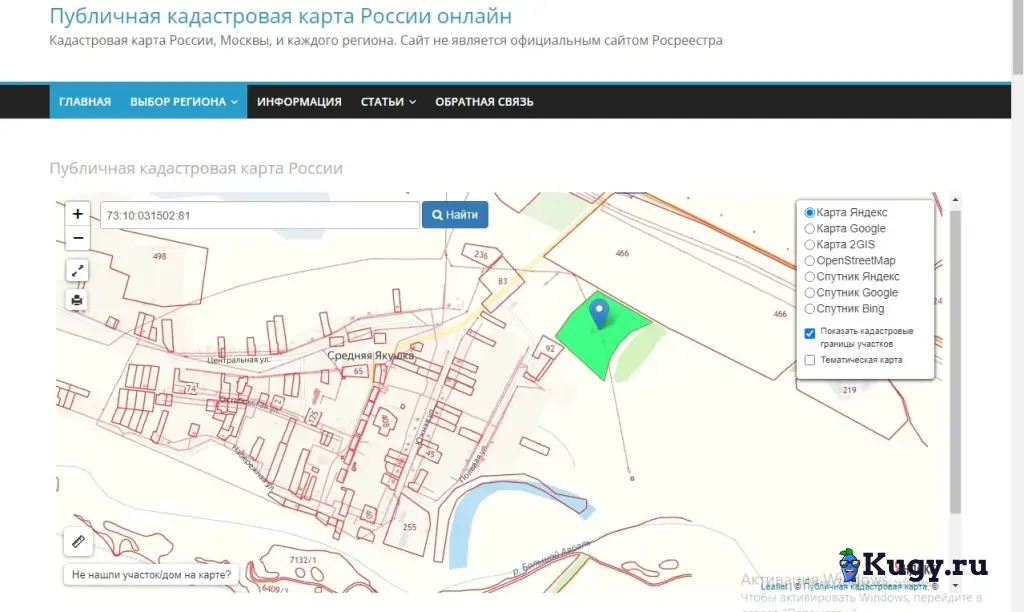Image resolution: width=1024 pixels, height=612 pixels.
Task: Click the cadastral number search field
Action: tap(259, 215)
